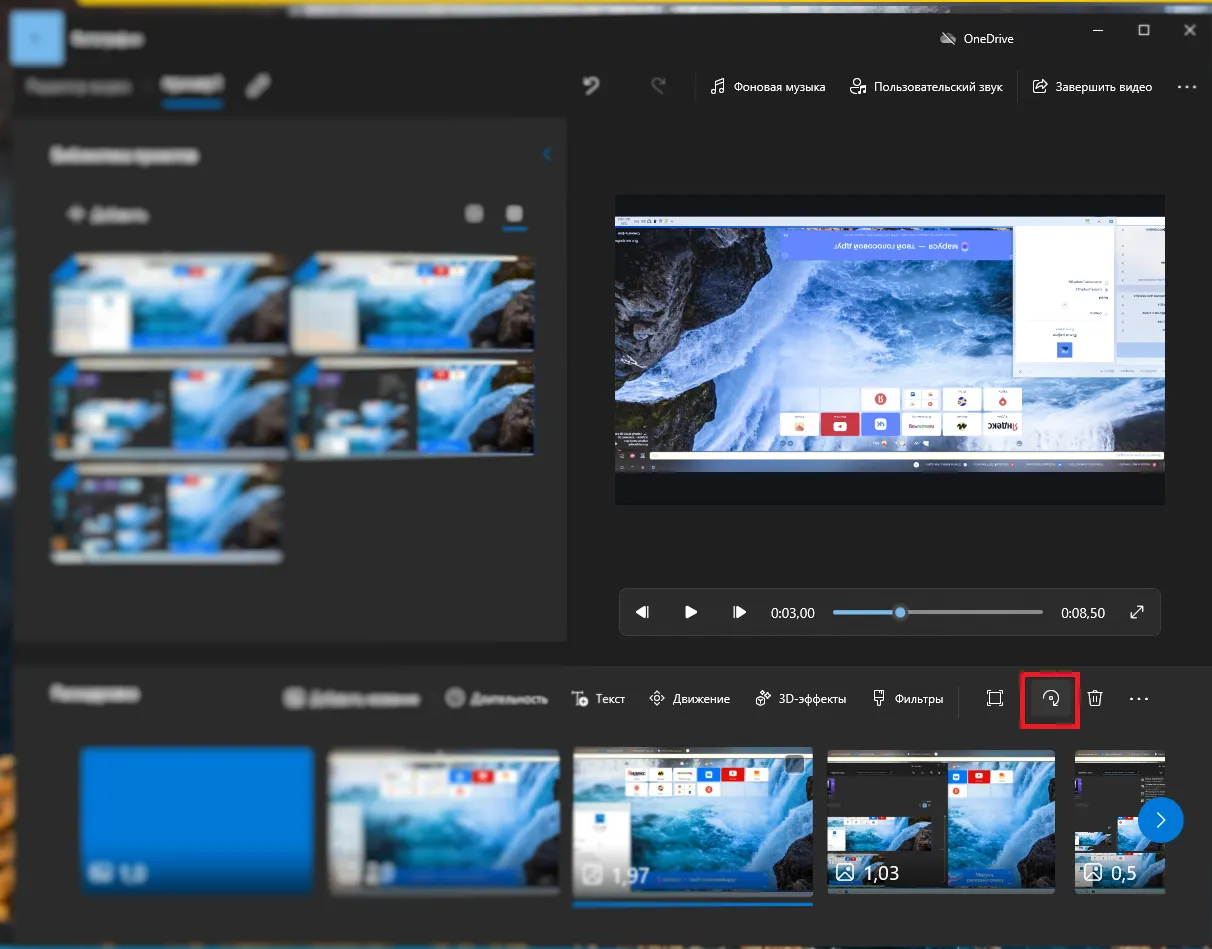Click Завершить видео to finish video

[x=1092, y=87]
